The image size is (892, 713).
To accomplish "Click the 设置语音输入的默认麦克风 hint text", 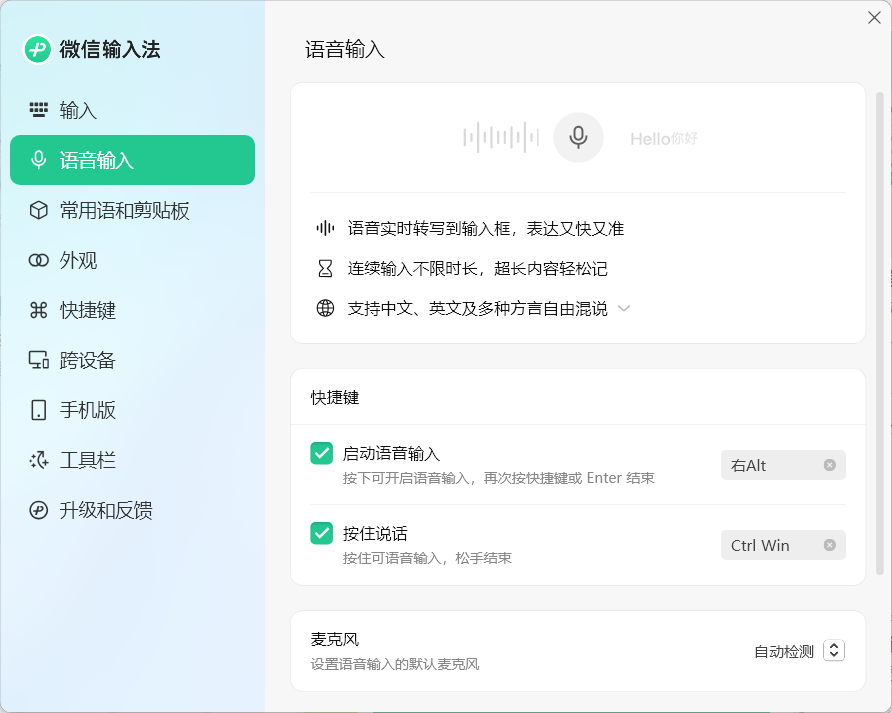I will 395,664.
